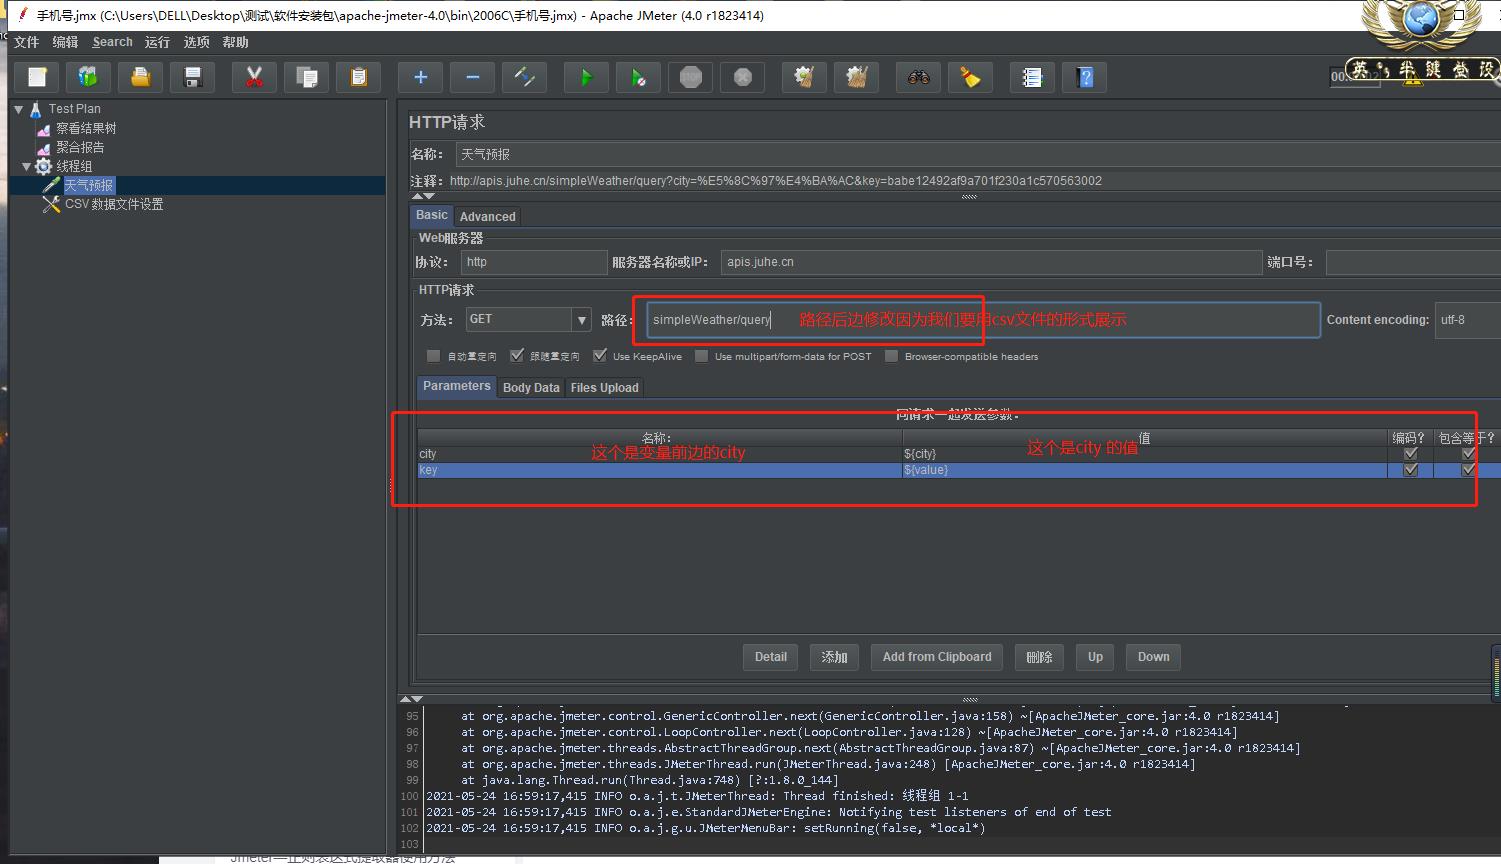The height and width of the screenshot is (864, 1501).
Task: Save the test plan with disk icon
Action: point(192,77)
